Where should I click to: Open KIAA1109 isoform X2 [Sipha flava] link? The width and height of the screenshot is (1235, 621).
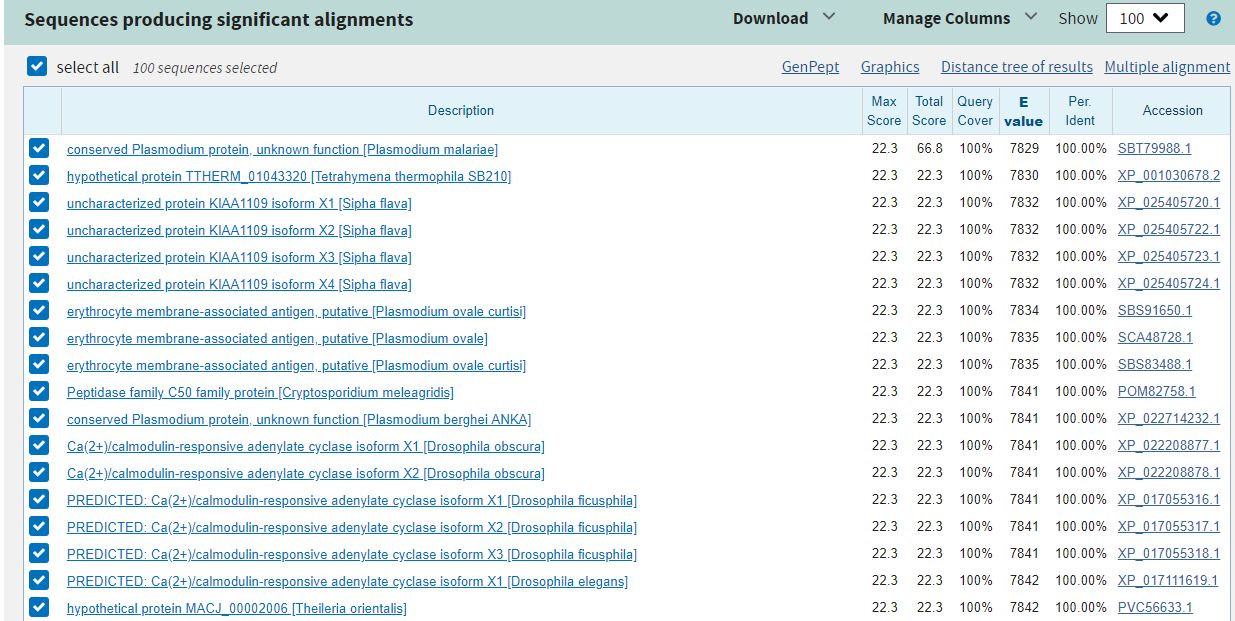[x=239, y=230]
